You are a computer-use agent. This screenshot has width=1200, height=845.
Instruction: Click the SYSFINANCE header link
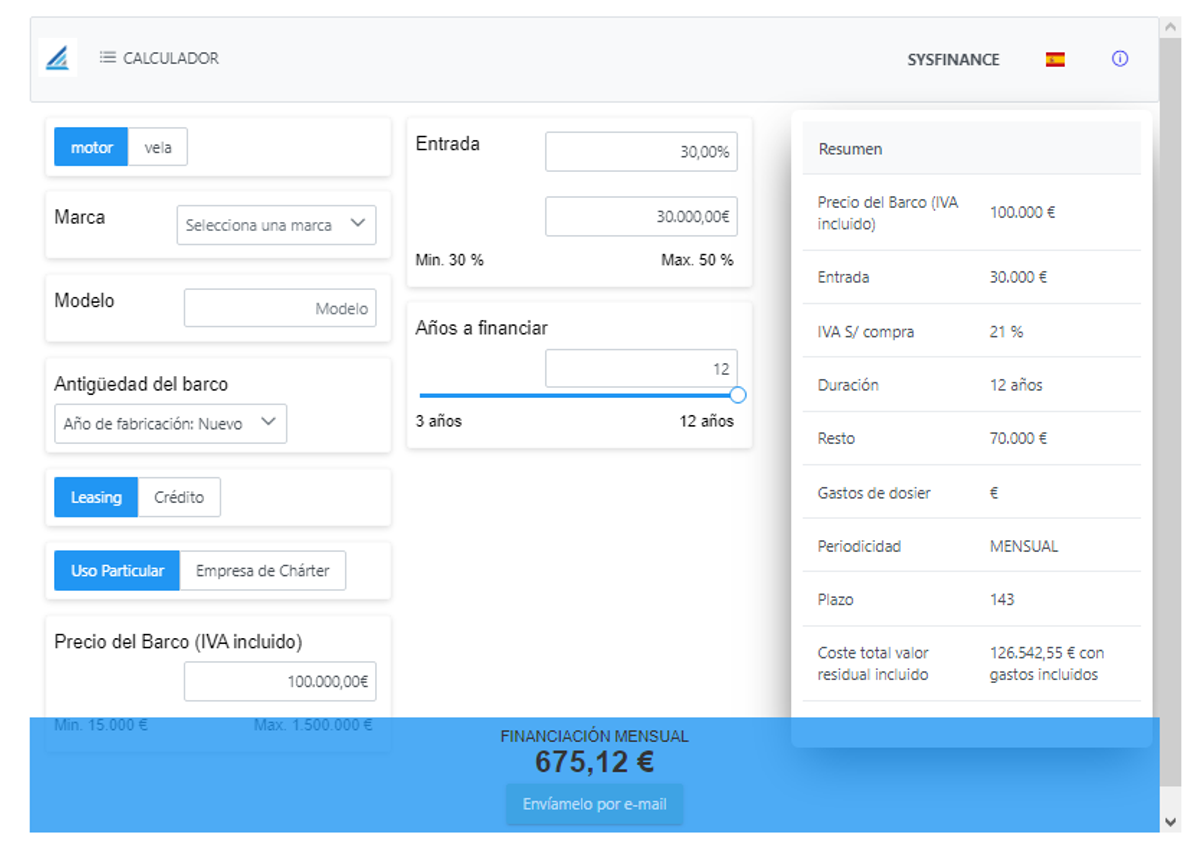(953, 59)
